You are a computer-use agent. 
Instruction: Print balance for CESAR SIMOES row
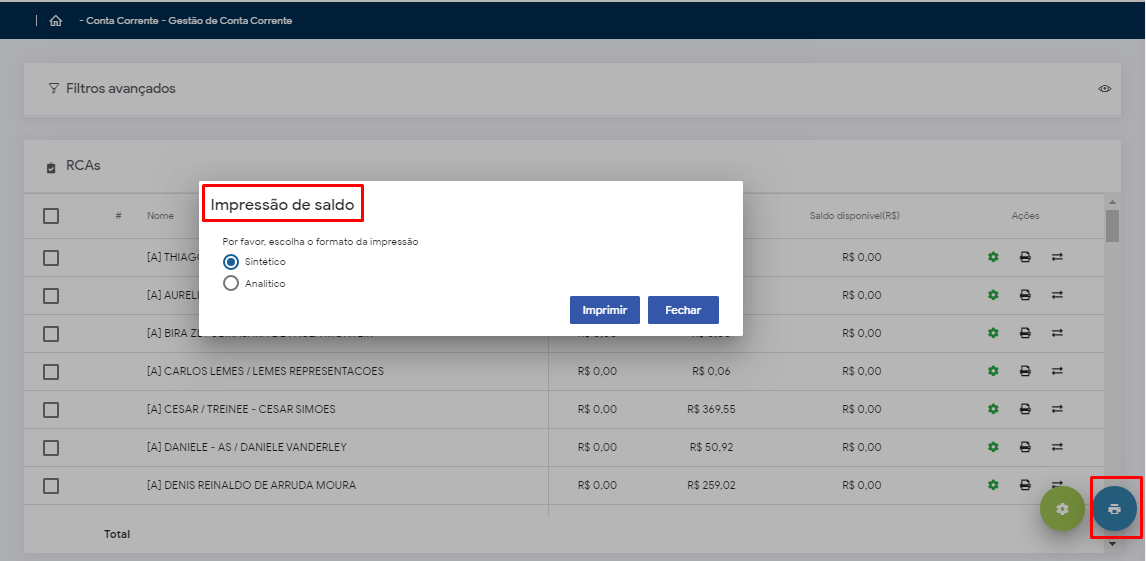(x=1025, y=409)
